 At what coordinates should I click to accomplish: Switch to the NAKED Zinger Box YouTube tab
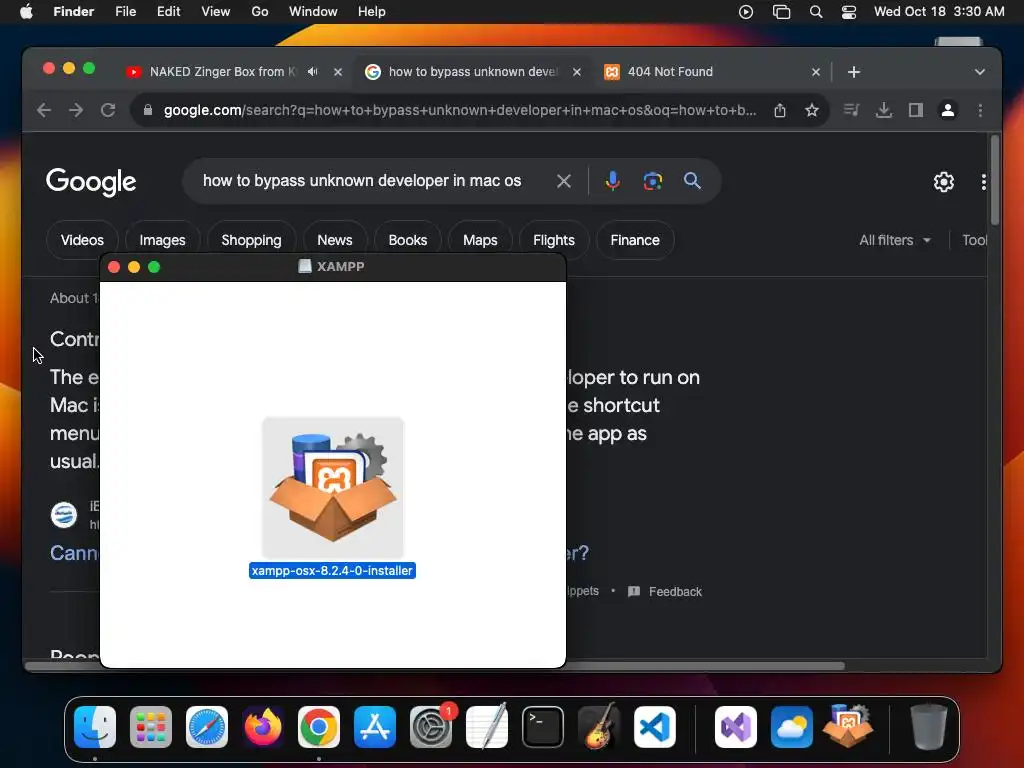pos(222,72)
